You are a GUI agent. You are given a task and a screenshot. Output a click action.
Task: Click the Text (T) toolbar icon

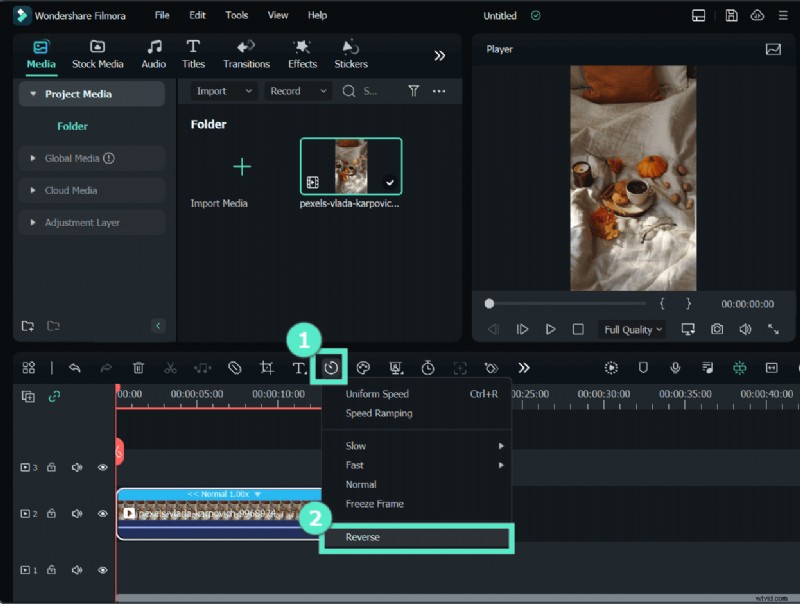click(x=298, y=368)
